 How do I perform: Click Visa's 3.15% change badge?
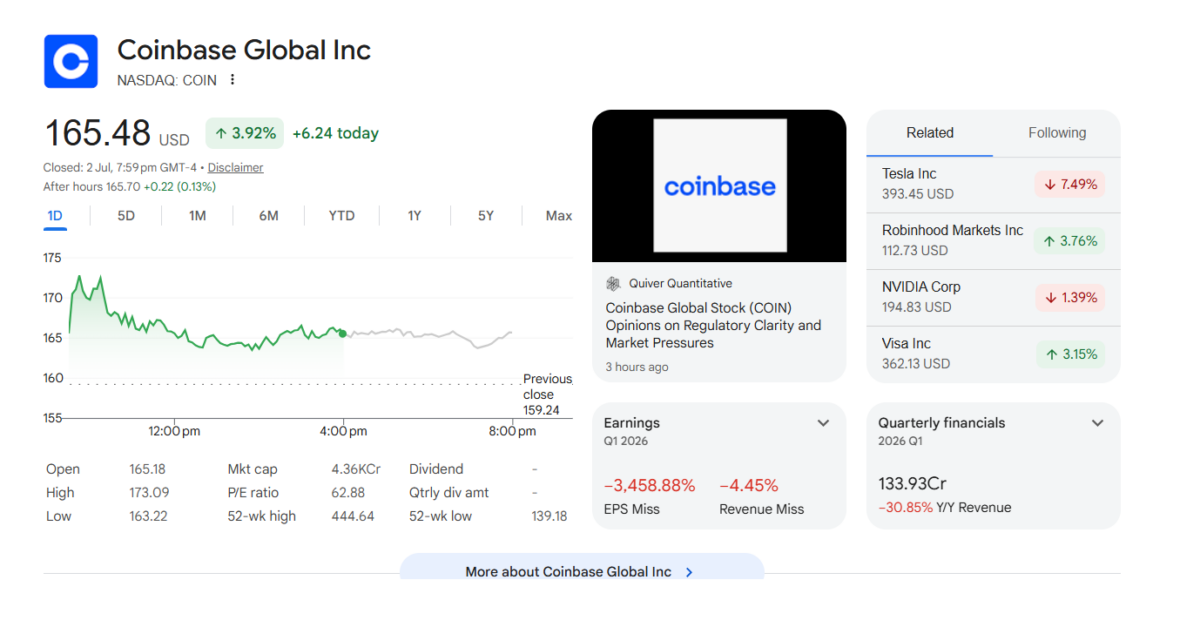click(x=1070, y=354)
